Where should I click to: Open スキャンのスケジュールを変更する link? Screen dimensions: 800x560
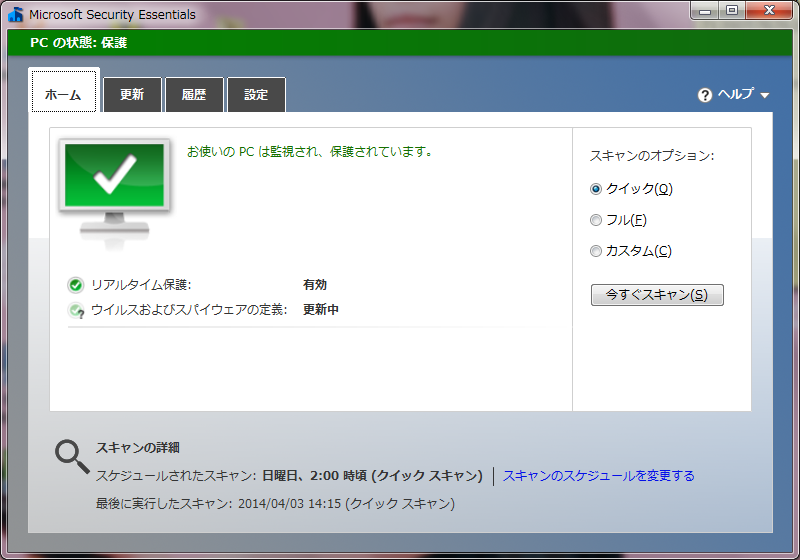598,476
